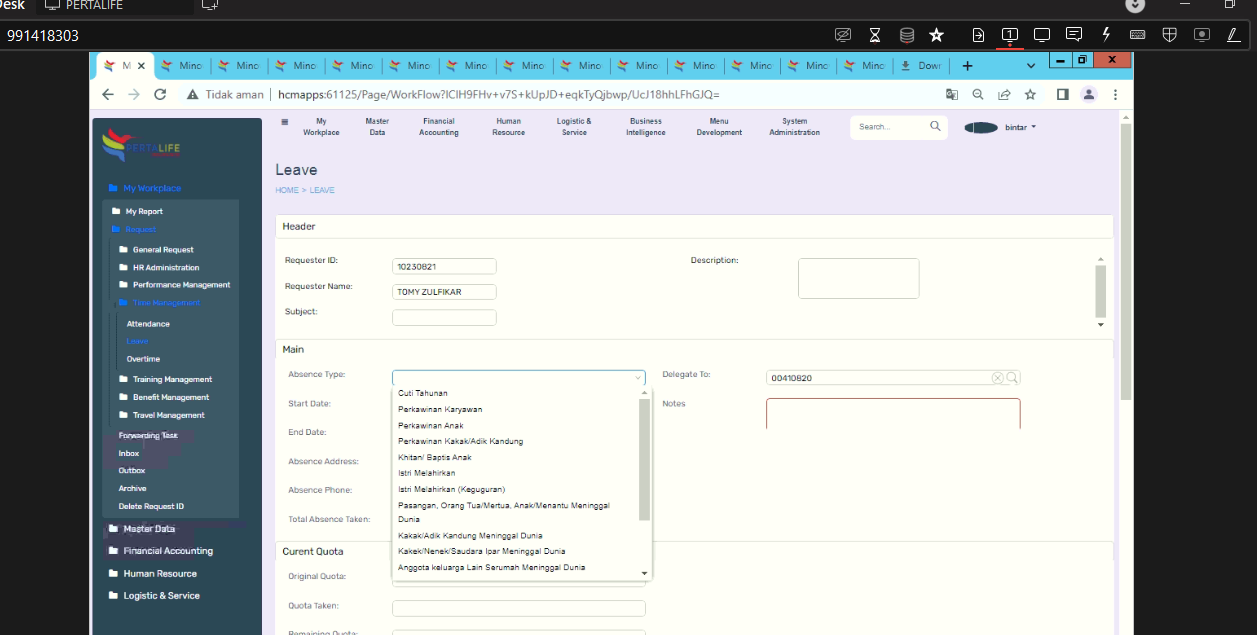Click the Description text area
Screen dimensions: 1257x635
[858, 278]
